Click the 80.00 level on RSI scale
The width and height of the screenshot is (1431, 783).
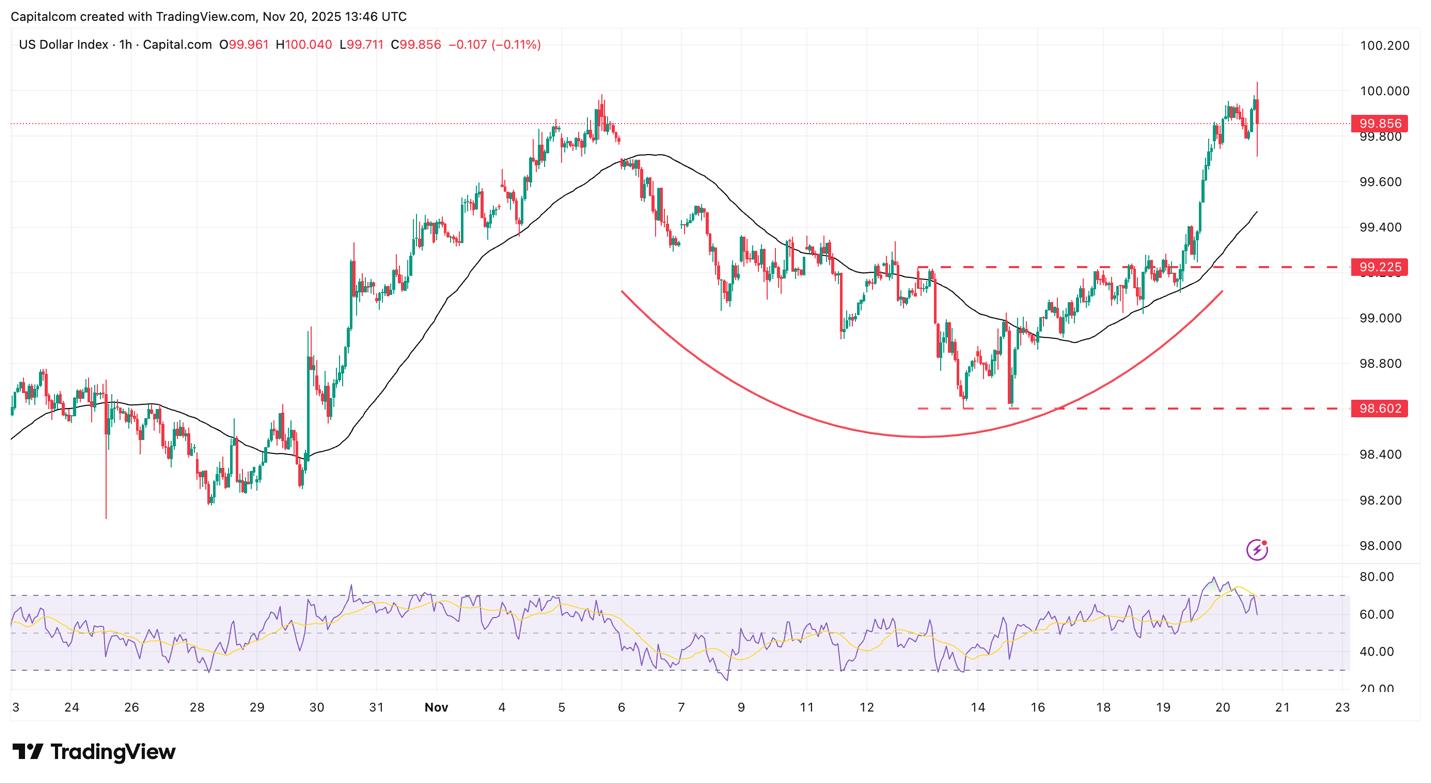click(1378, 577)
